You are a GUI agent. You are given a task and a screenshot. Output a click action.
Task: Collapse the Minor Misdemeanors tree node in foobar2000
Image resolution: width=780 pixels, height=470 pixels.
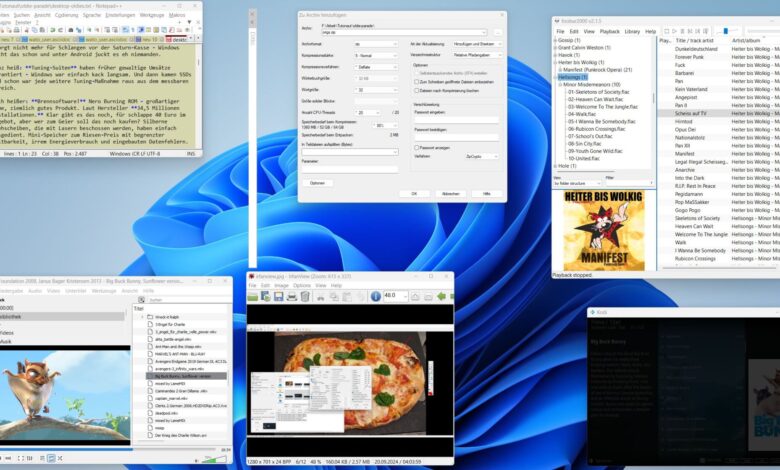click(x=560, y=85)
